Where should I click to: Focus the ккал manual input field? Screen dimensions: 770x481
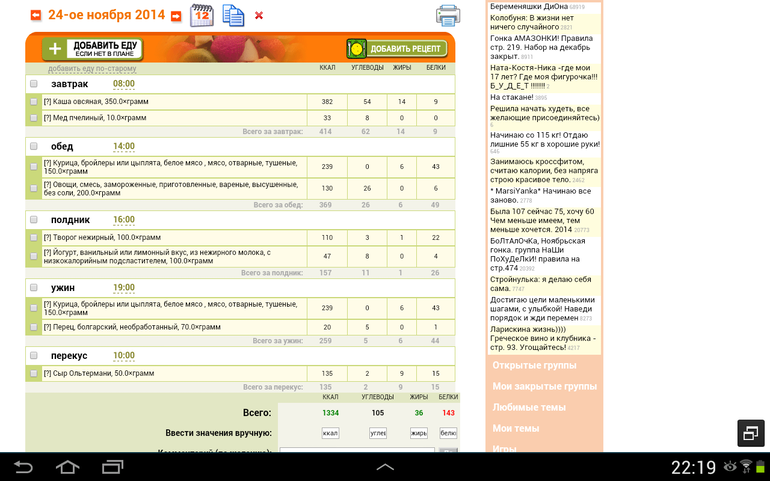click(x=330, y=433)
